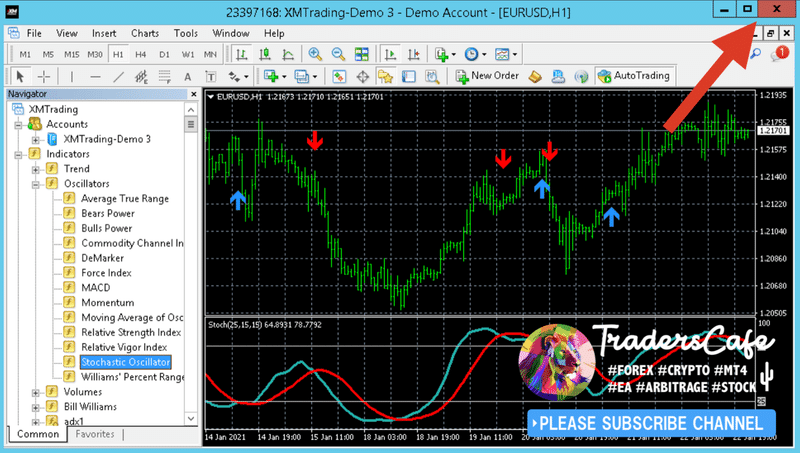The height and width of the screenshot is (453, 800).
Task: Switch chart to MN timeframe
Action: coord(210,54)
